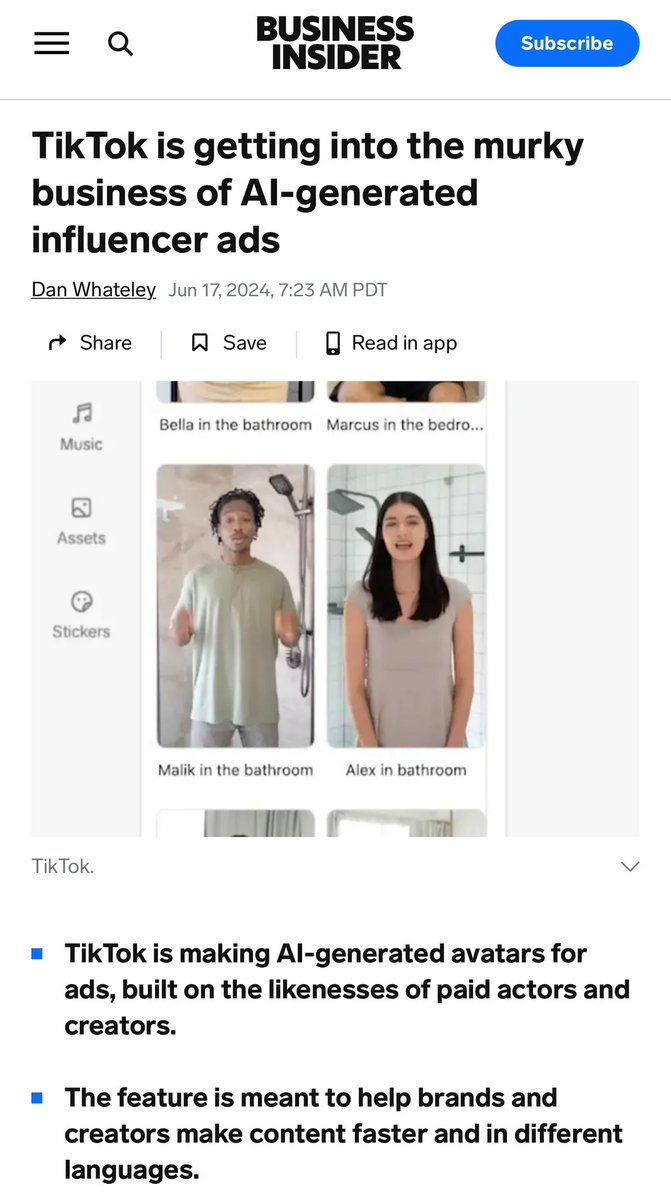The height and width of the screenshot is (1199, 671).
Task: Expand the image caption chevron
Action: tap(630, 866)
